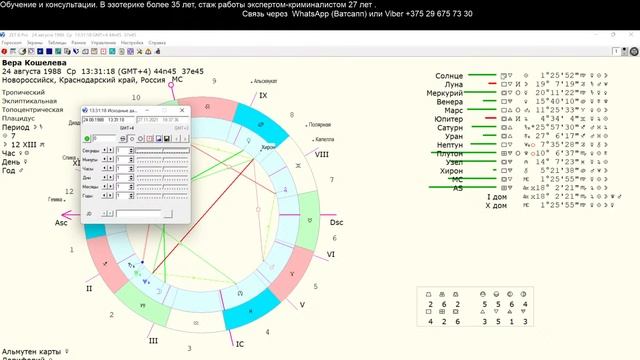The width and height of the screenshot is (640, 360).
Task: Click the gray-green document toolbar icon
Action: tap(122, 51)
